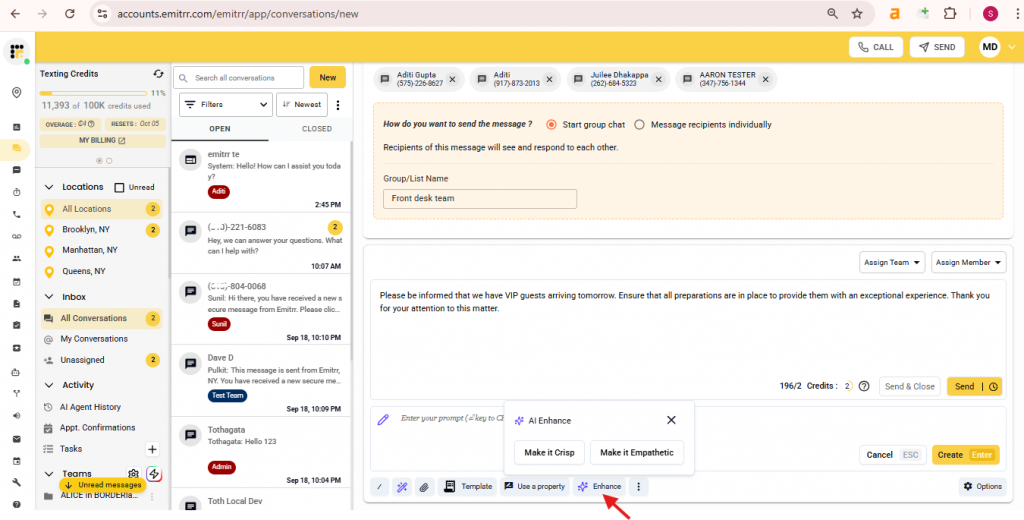The image size is (1024, 520).
Task: Open the more options menu beside Newest
Action: 338,105
